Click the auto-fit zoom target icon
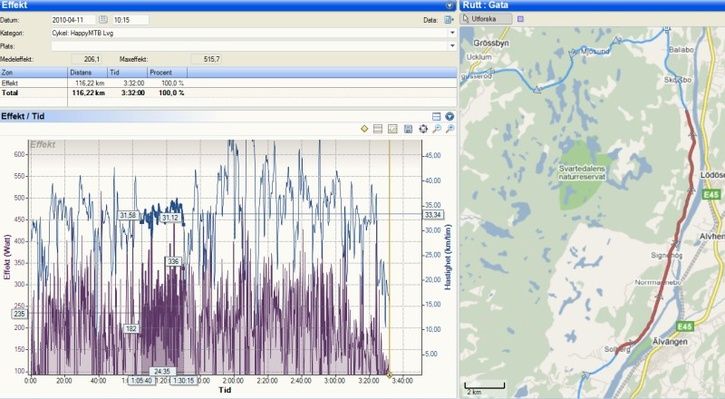The height and width of the screenshot is (399, 725). 423,129
